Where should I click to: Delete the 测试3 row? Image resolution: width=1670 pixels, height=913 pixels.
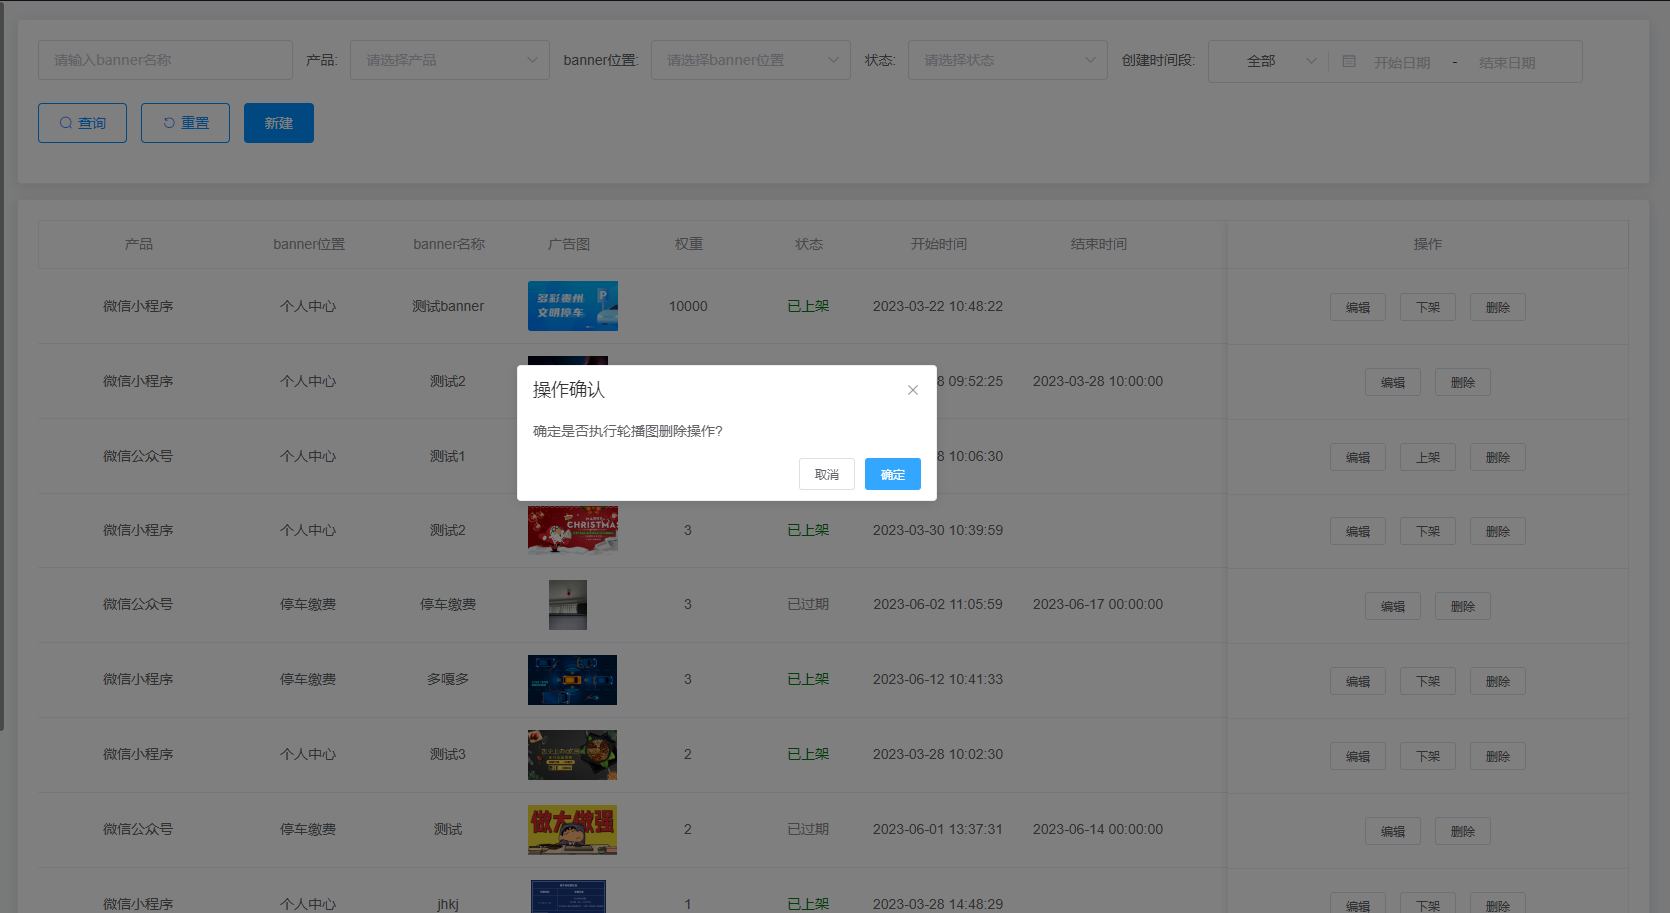click(x=1497, y=756)
